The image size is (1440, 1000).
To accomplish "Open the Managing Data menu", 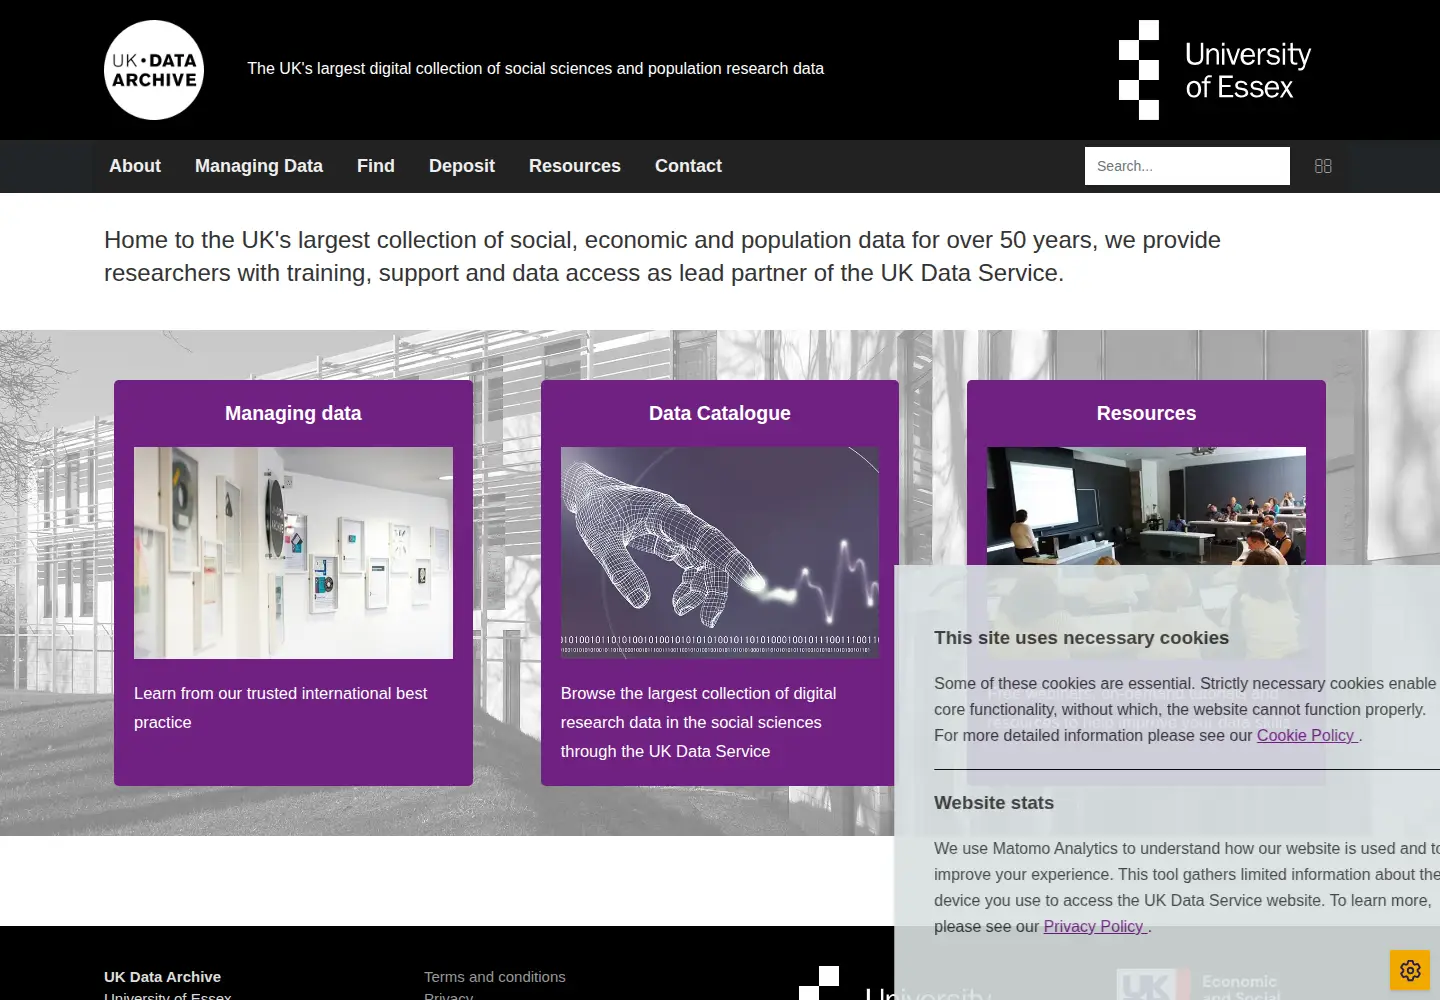I will (x=259, y=166).
